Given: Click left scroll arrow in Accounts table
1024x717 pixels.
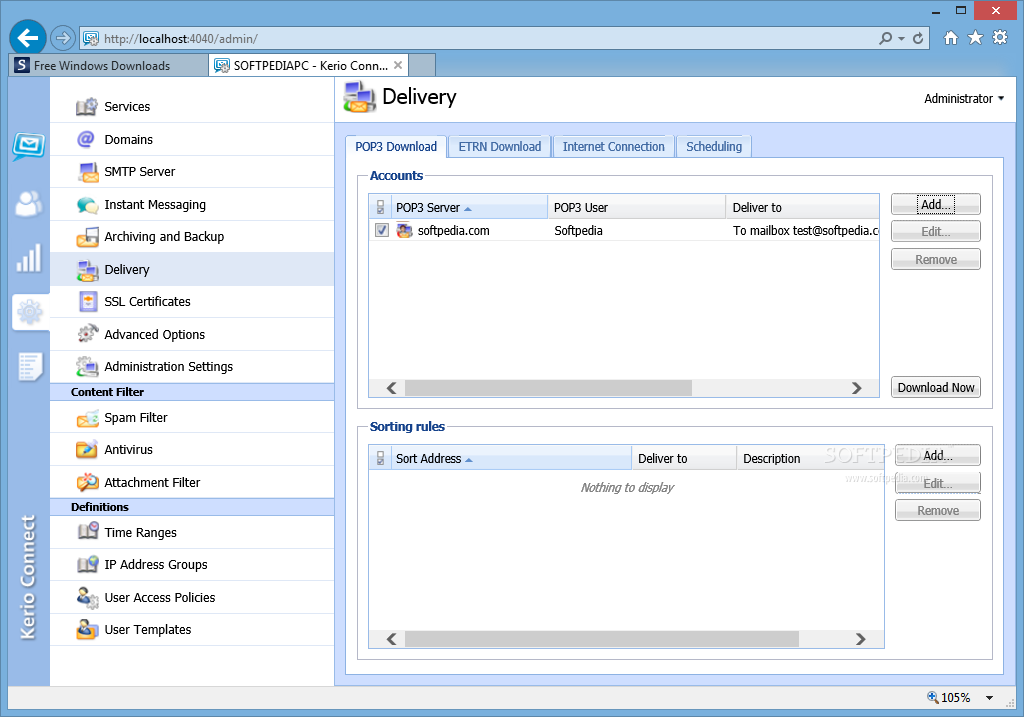Looking at the screenshot, I should pyautogui.click(x=391, y=388).
